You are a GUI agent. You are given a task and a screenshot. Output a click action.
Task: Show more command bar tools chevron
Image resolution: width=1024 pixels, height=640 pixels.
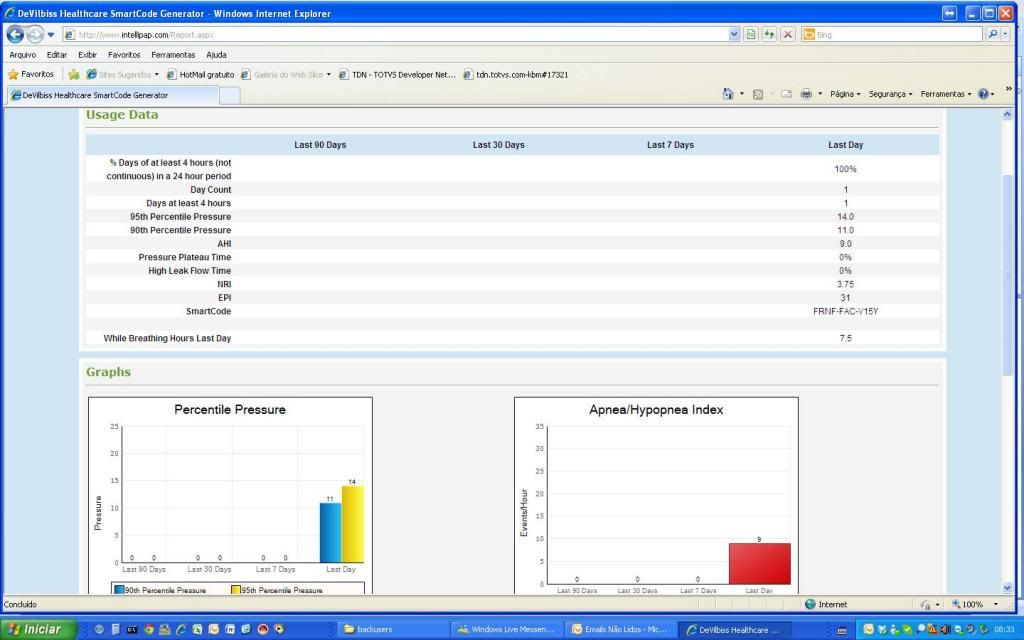(1009, 89)
